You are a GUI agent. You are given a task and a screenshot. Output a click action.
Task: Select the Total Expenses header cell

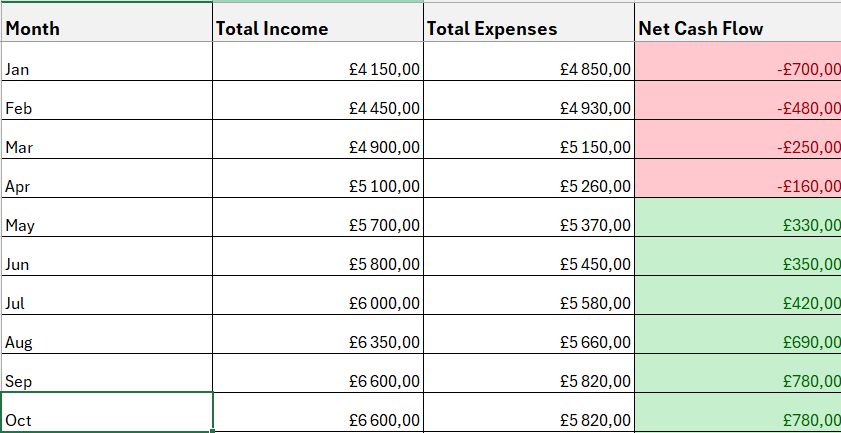click(528, 28)
